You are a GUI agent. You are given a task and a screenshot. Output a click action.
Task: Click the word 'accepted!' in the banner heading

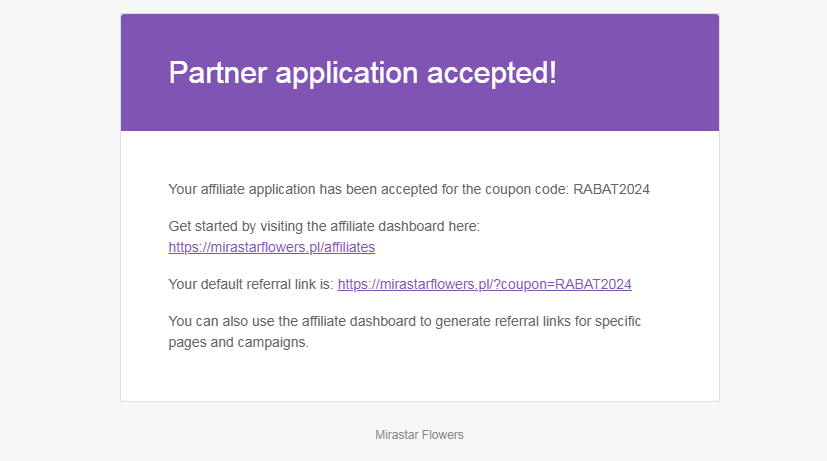pos(492,73)
